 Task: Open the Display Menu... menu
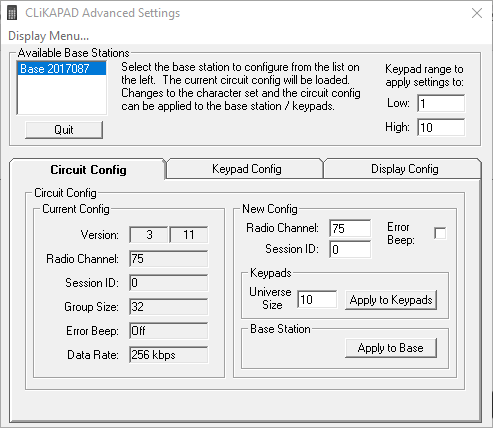pos(48,36)
